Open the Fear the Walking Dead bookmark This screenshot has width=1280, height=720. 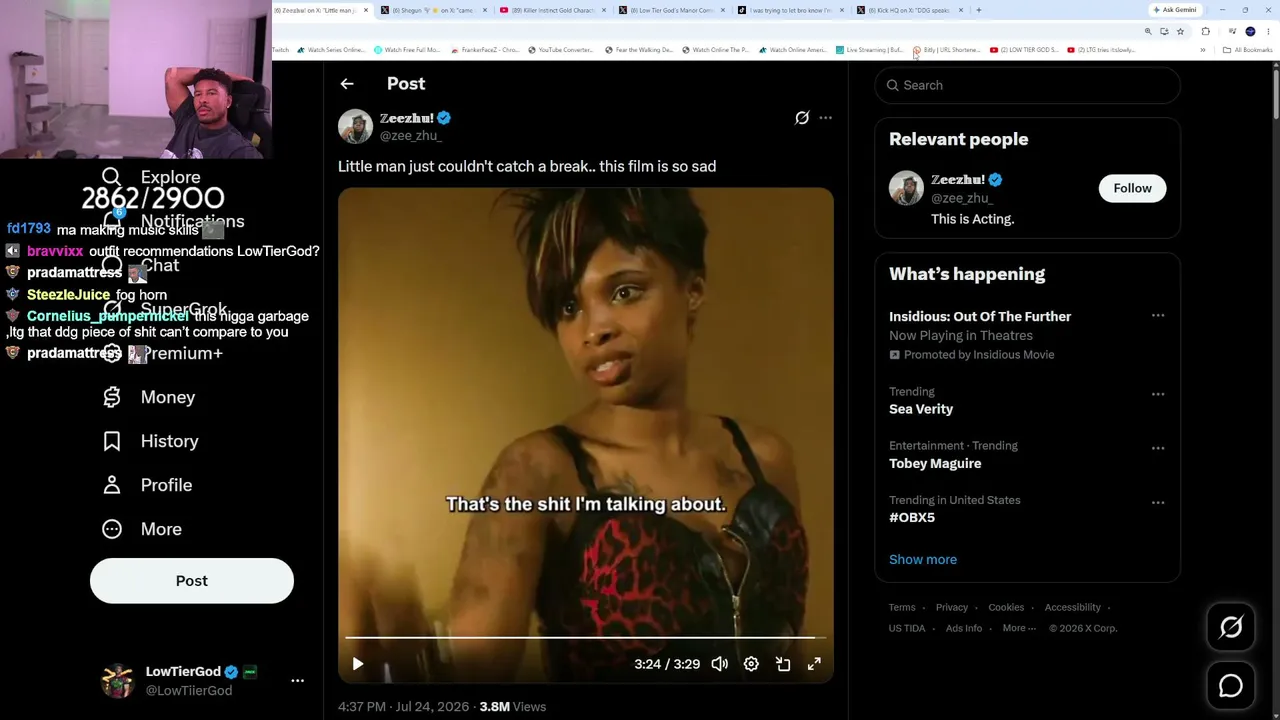640,50
